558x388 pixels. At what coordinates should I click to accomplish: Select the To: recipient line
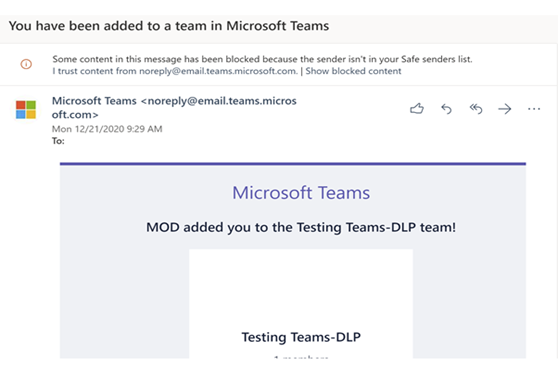[58, 141]
